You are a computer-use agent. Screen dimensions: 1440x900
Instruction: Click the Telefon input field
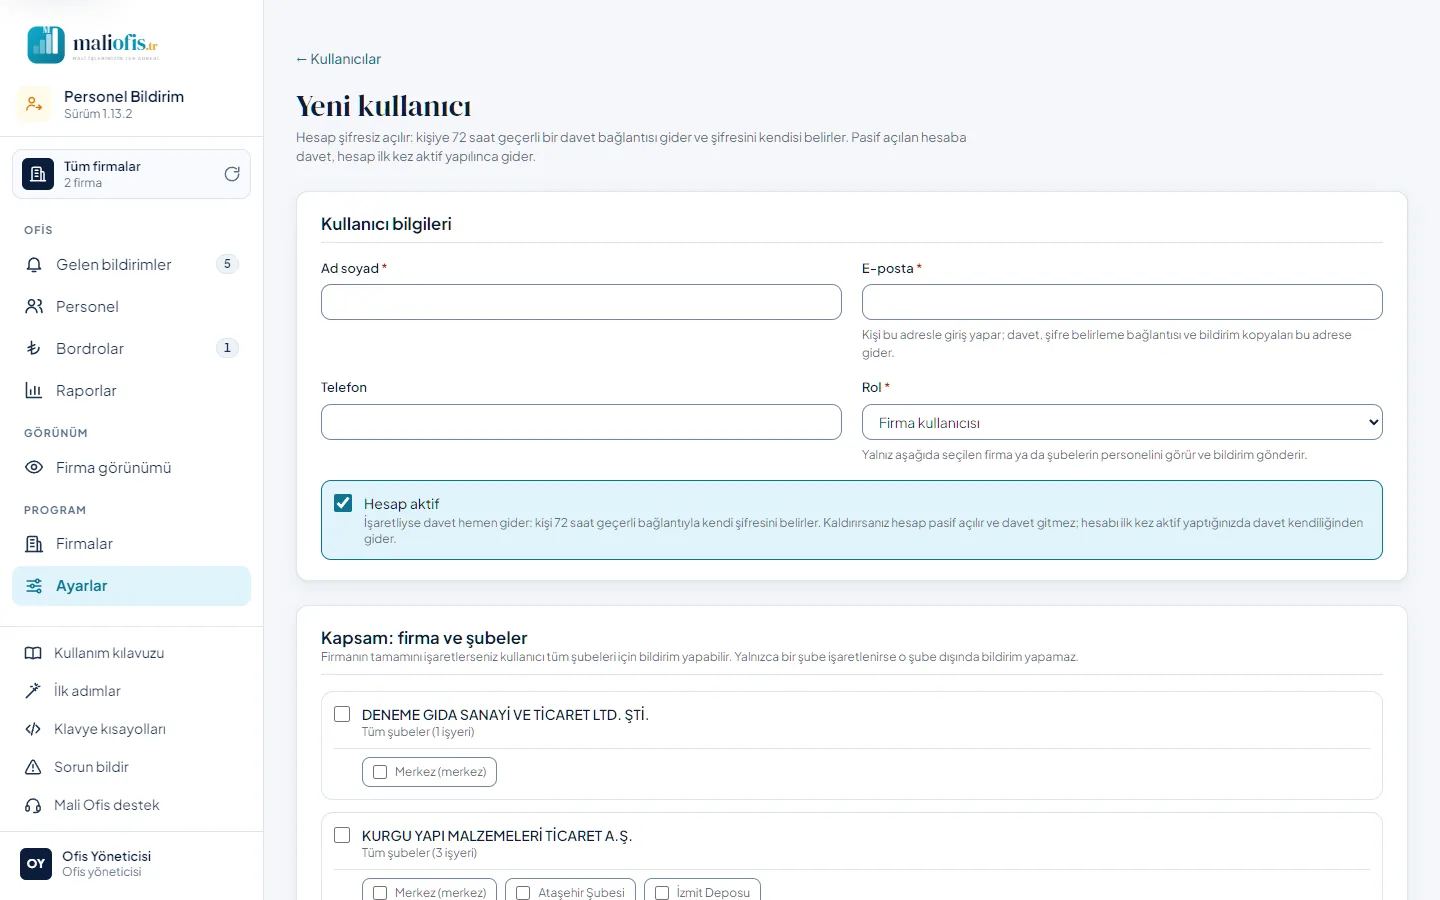[581, 422]
